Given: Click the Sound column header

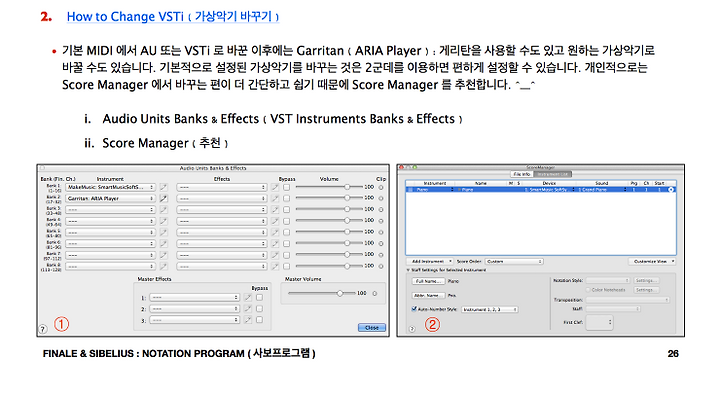Looking at the screenshot, I should pos(602,183).
